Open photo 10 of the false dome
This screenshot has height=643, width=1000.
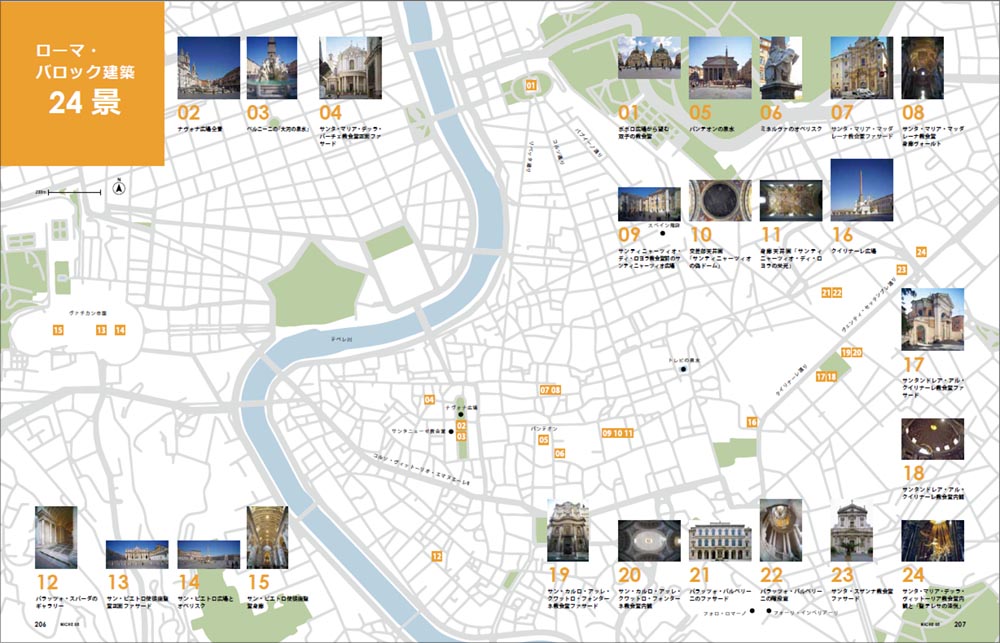pyautogui.click(x=720, y=200)
